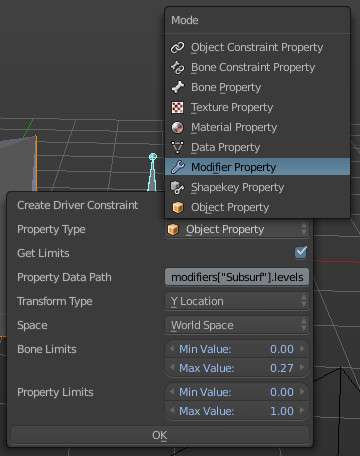Open the Property Type dropdown
360x456 pixels.
(237, 229)
